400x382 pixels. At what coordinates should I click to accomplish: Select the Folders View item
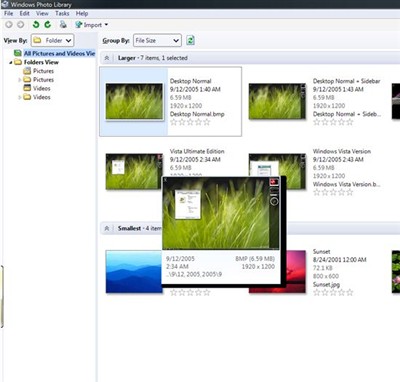point(41,62)
